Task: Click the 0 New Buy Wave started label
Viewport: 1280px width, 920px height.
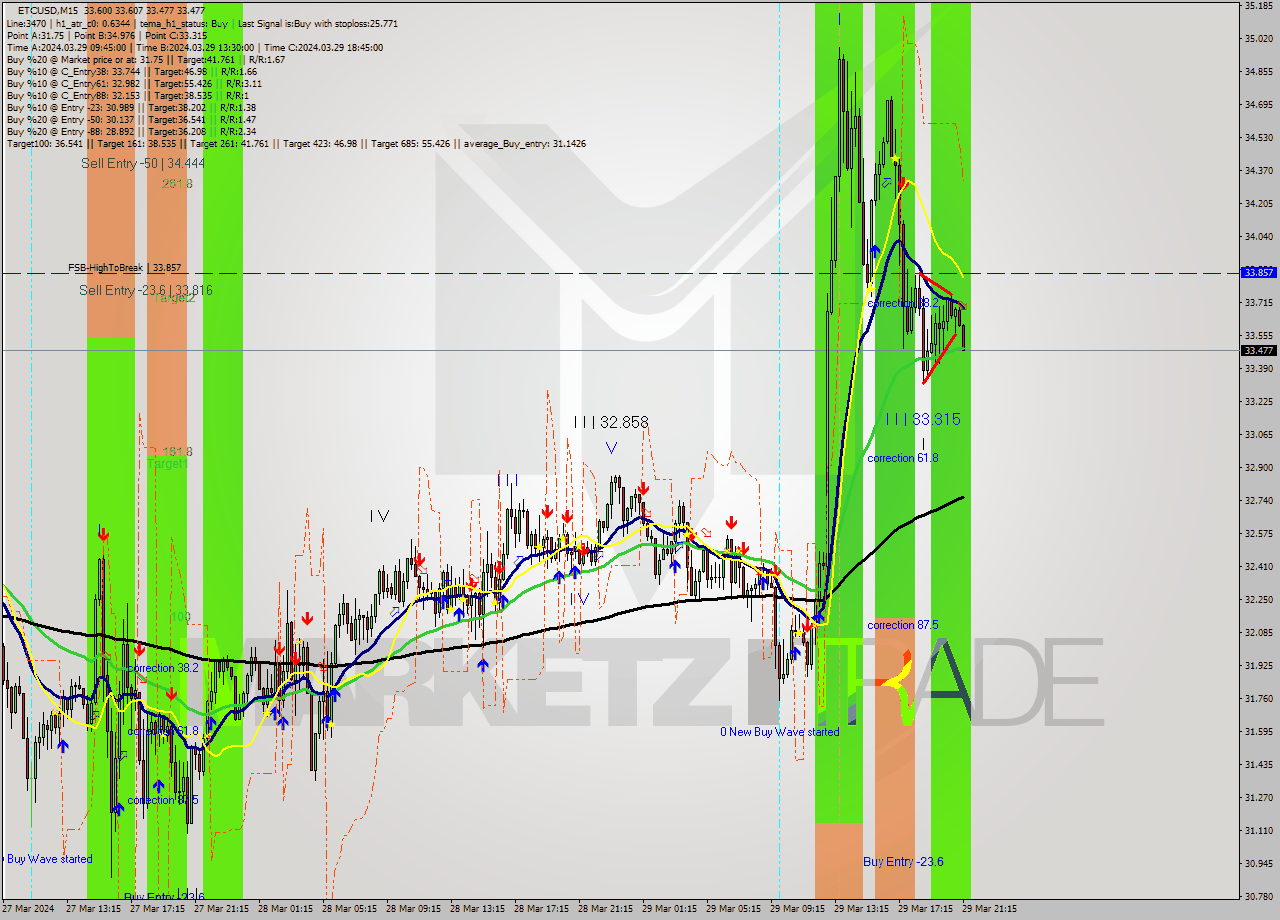Action: [780, 732]
